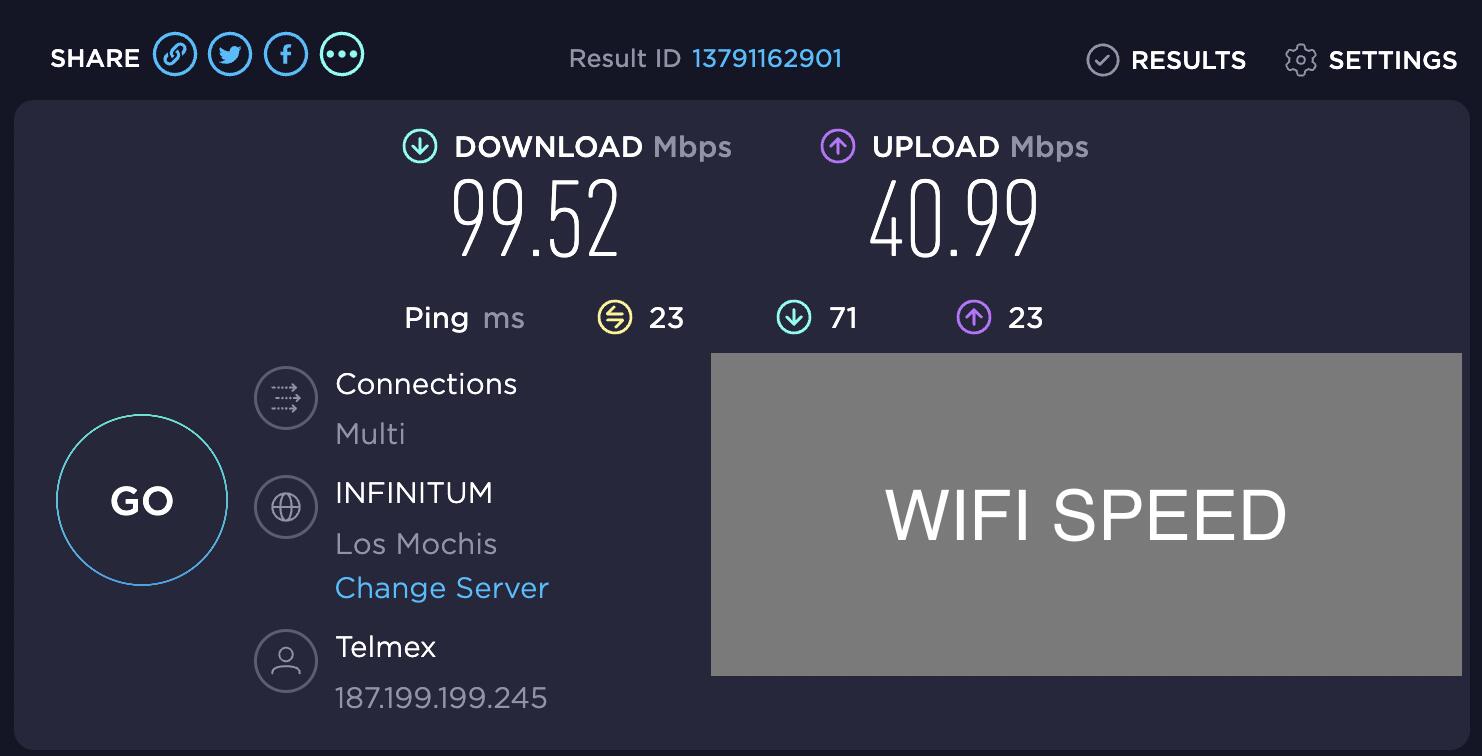Click the copy link share icon

174,55
